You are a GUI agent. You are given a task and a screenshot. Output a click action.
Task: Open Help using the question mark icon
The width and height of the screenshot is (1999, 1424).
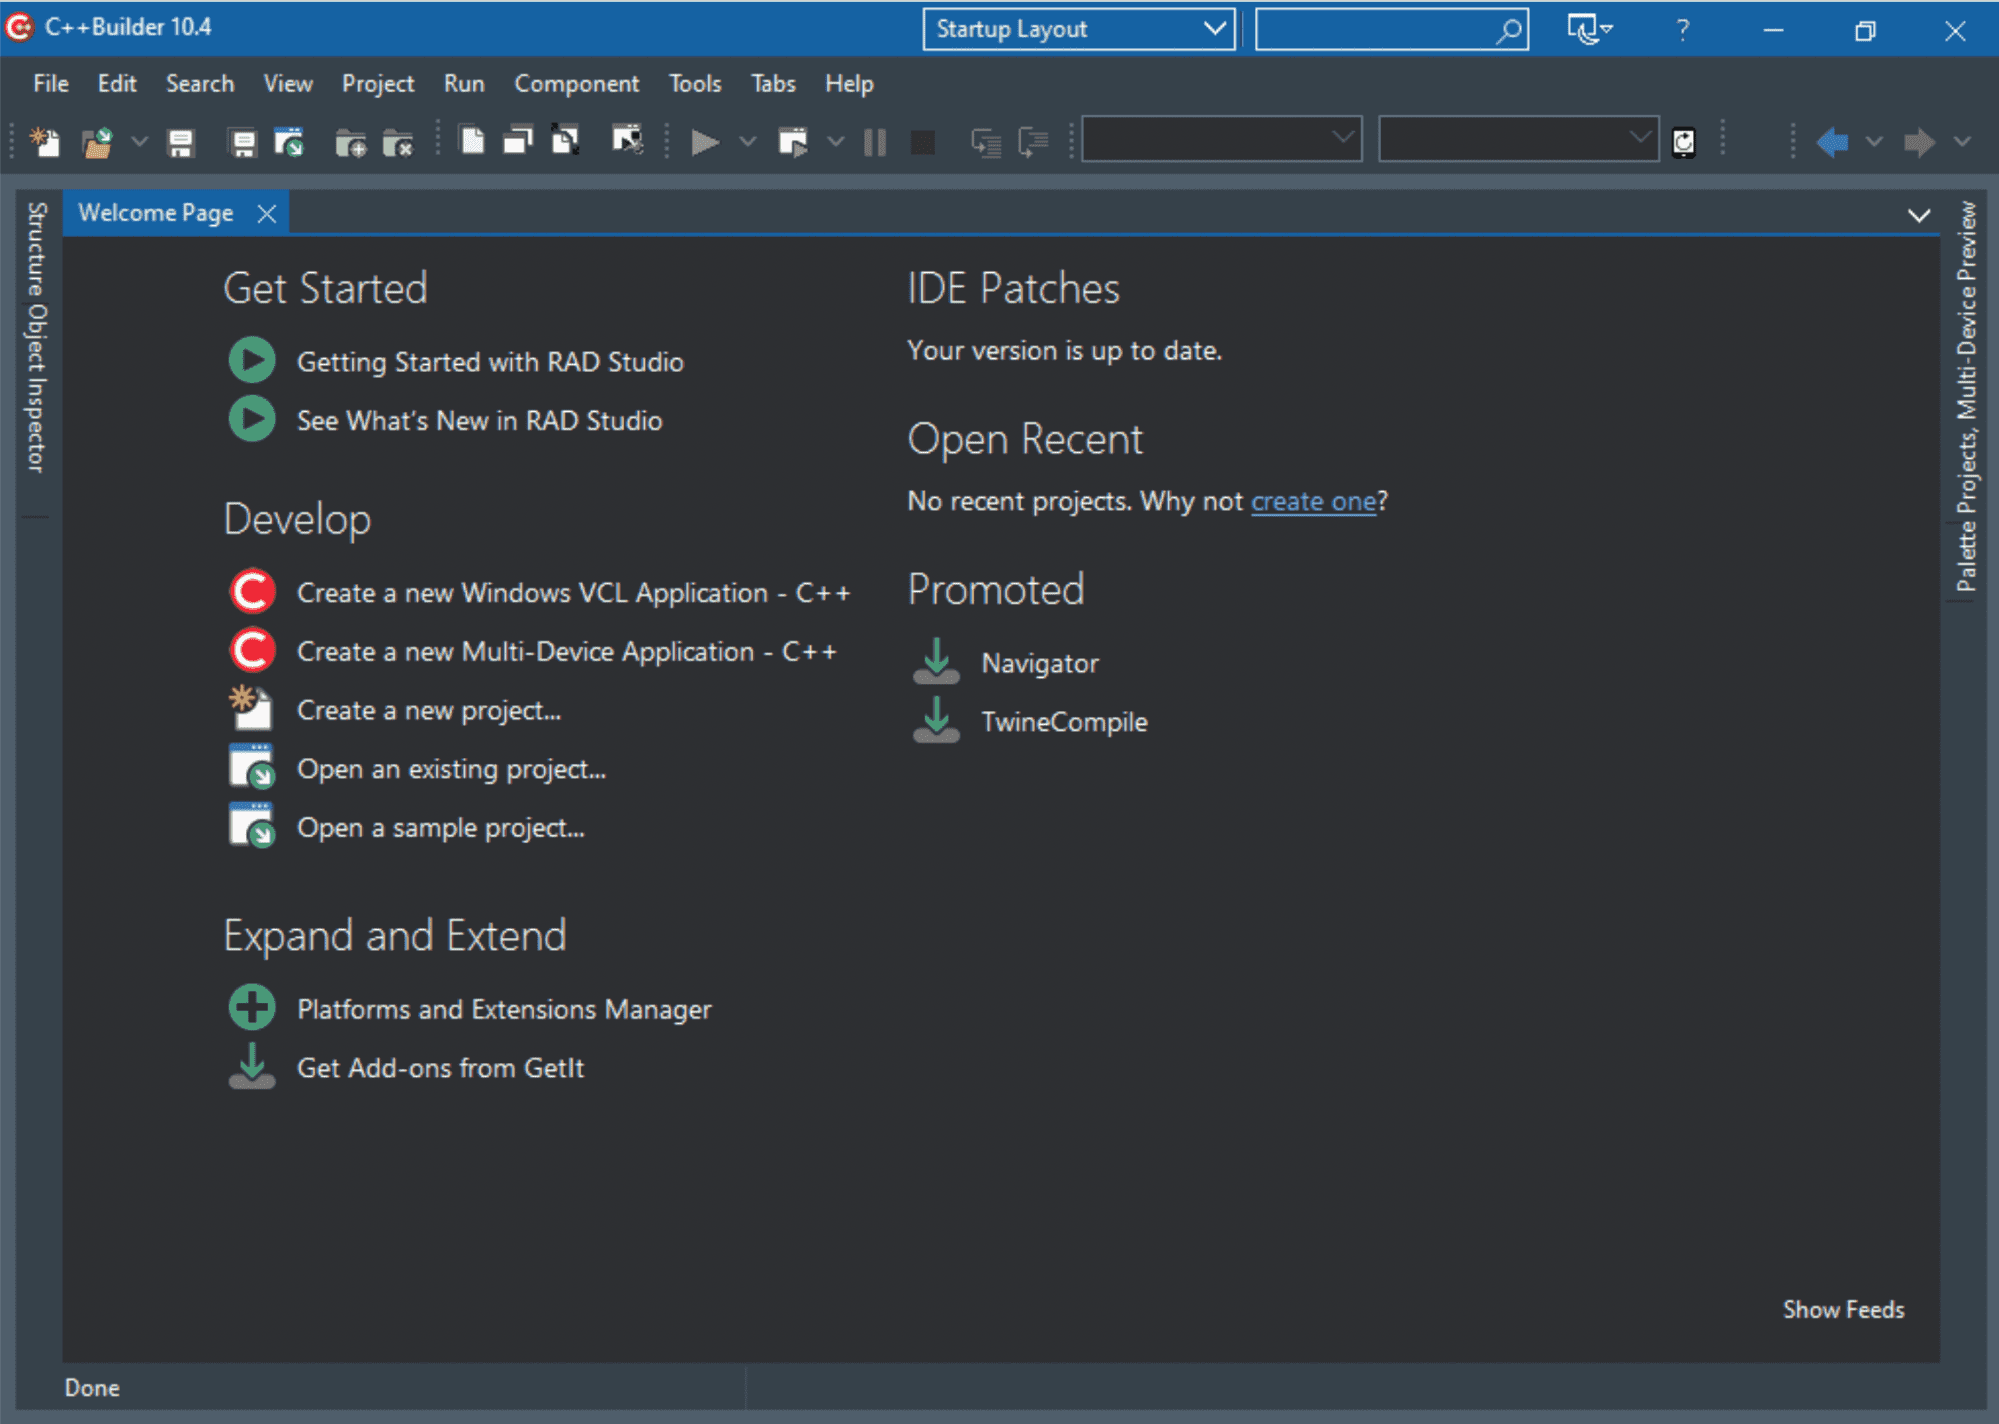pos(1681,28)
